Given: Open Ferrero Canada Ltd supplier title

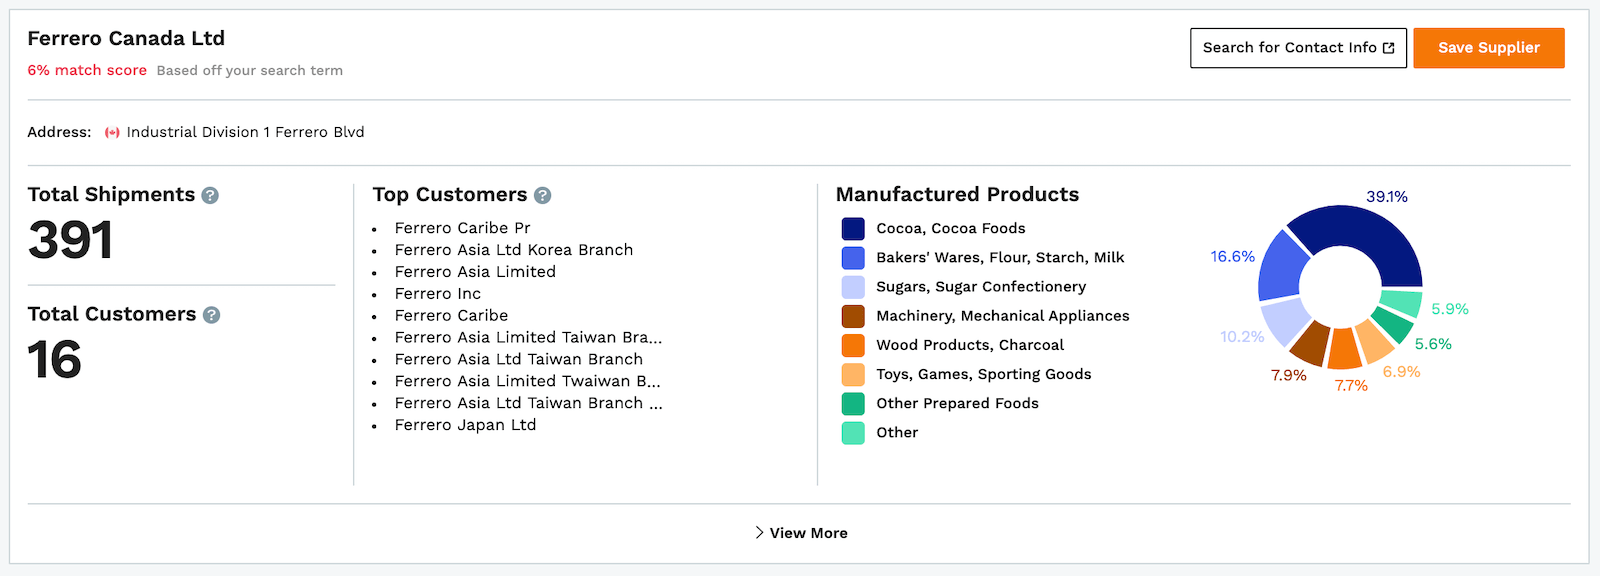Looking at the screenshot, I should (126, 38).
